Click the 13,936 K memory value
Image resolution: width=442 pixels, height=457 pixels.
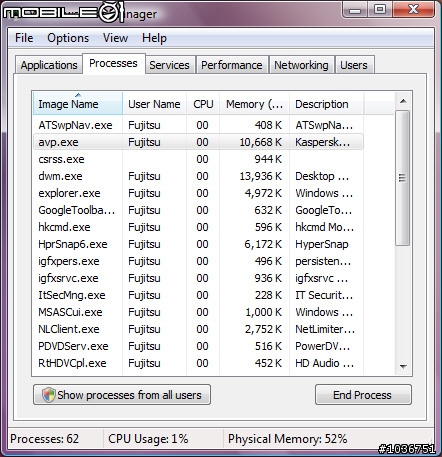coord(261,176)
